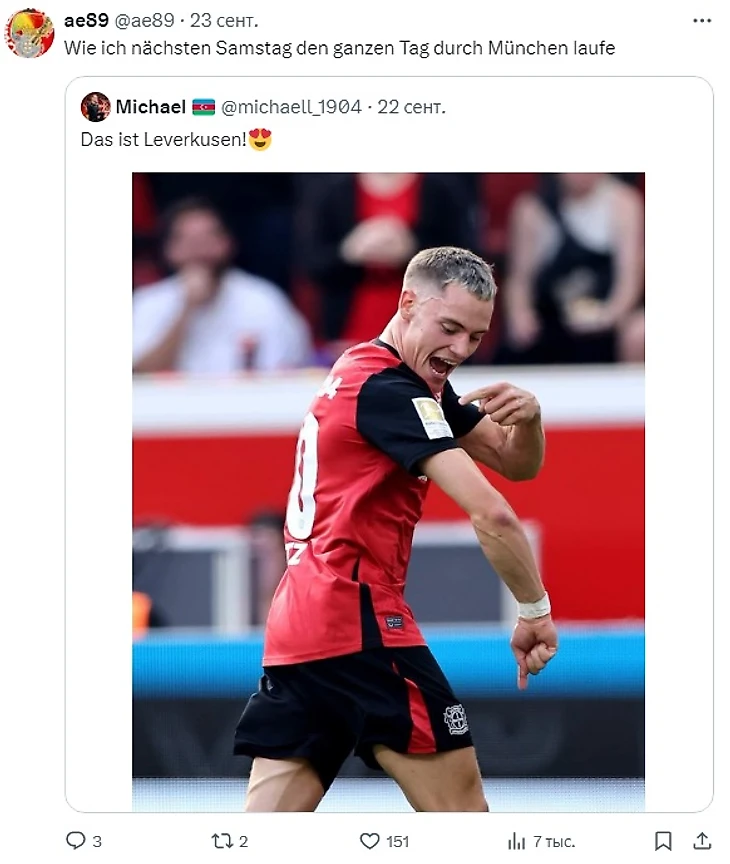Click the reply count 3

click(97, 841)
